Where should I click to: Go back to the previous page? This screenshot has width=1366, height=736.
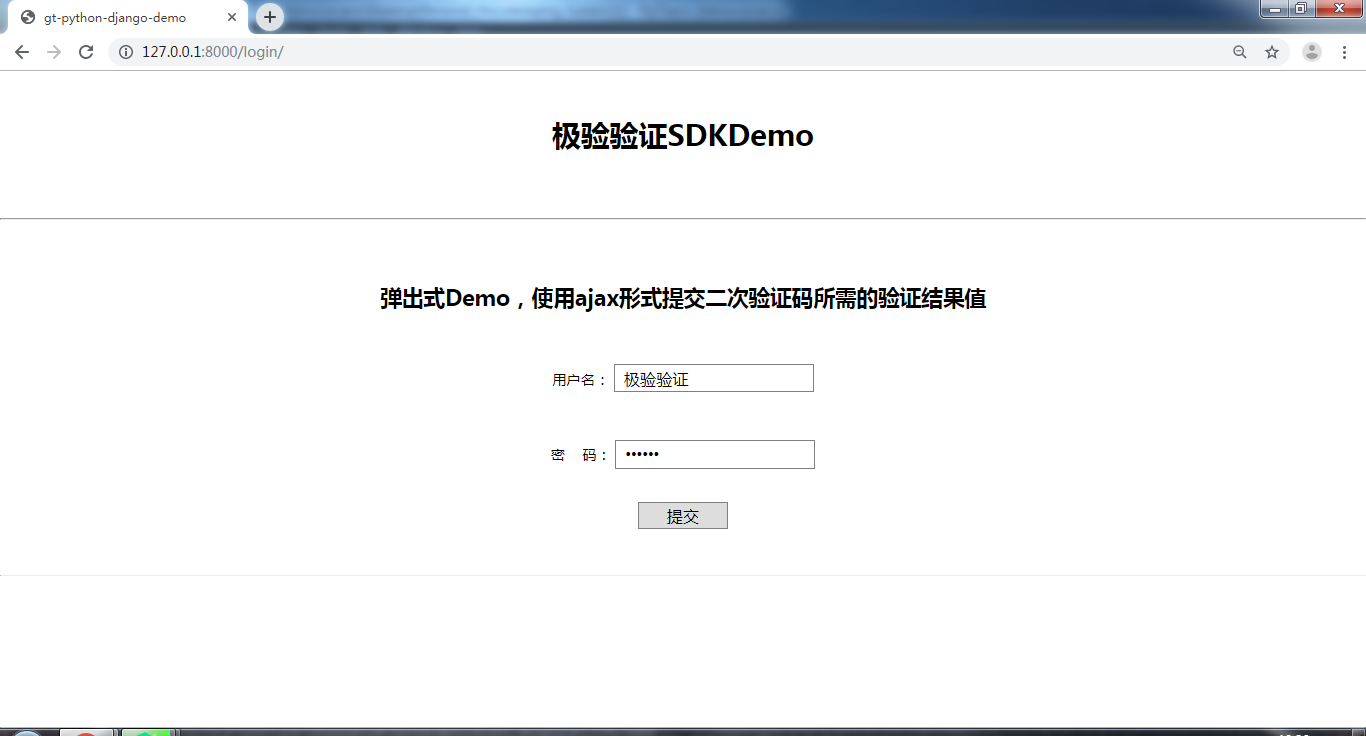click(x=22, y=52)
